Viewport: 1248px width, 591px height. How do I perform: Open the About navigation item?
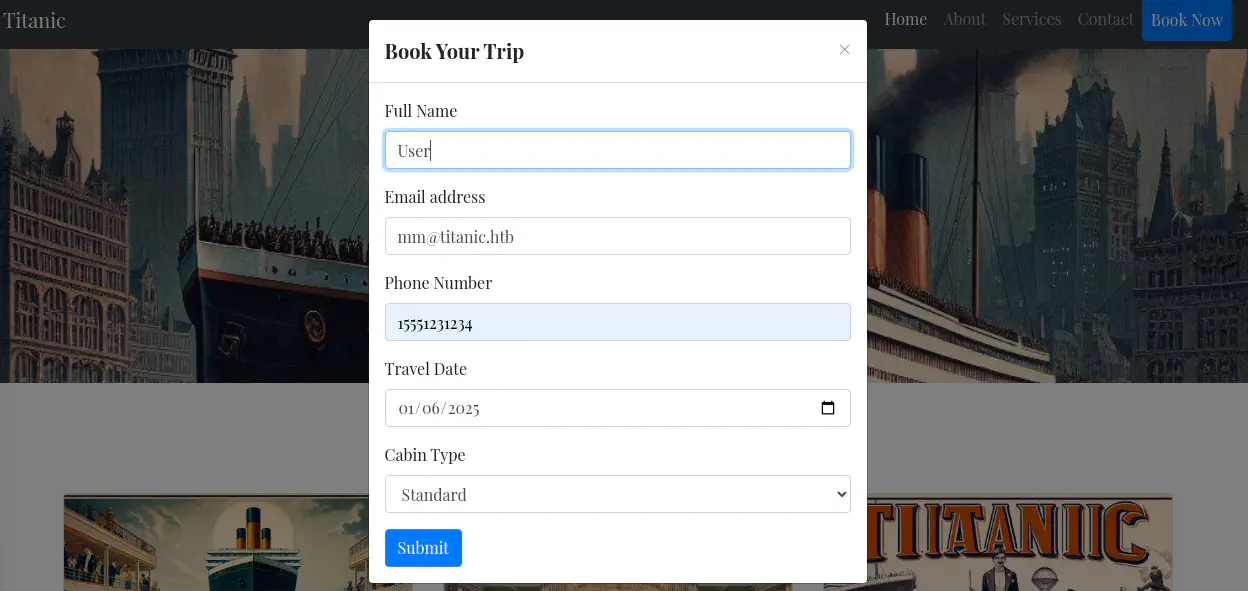(x=964, y=19)
